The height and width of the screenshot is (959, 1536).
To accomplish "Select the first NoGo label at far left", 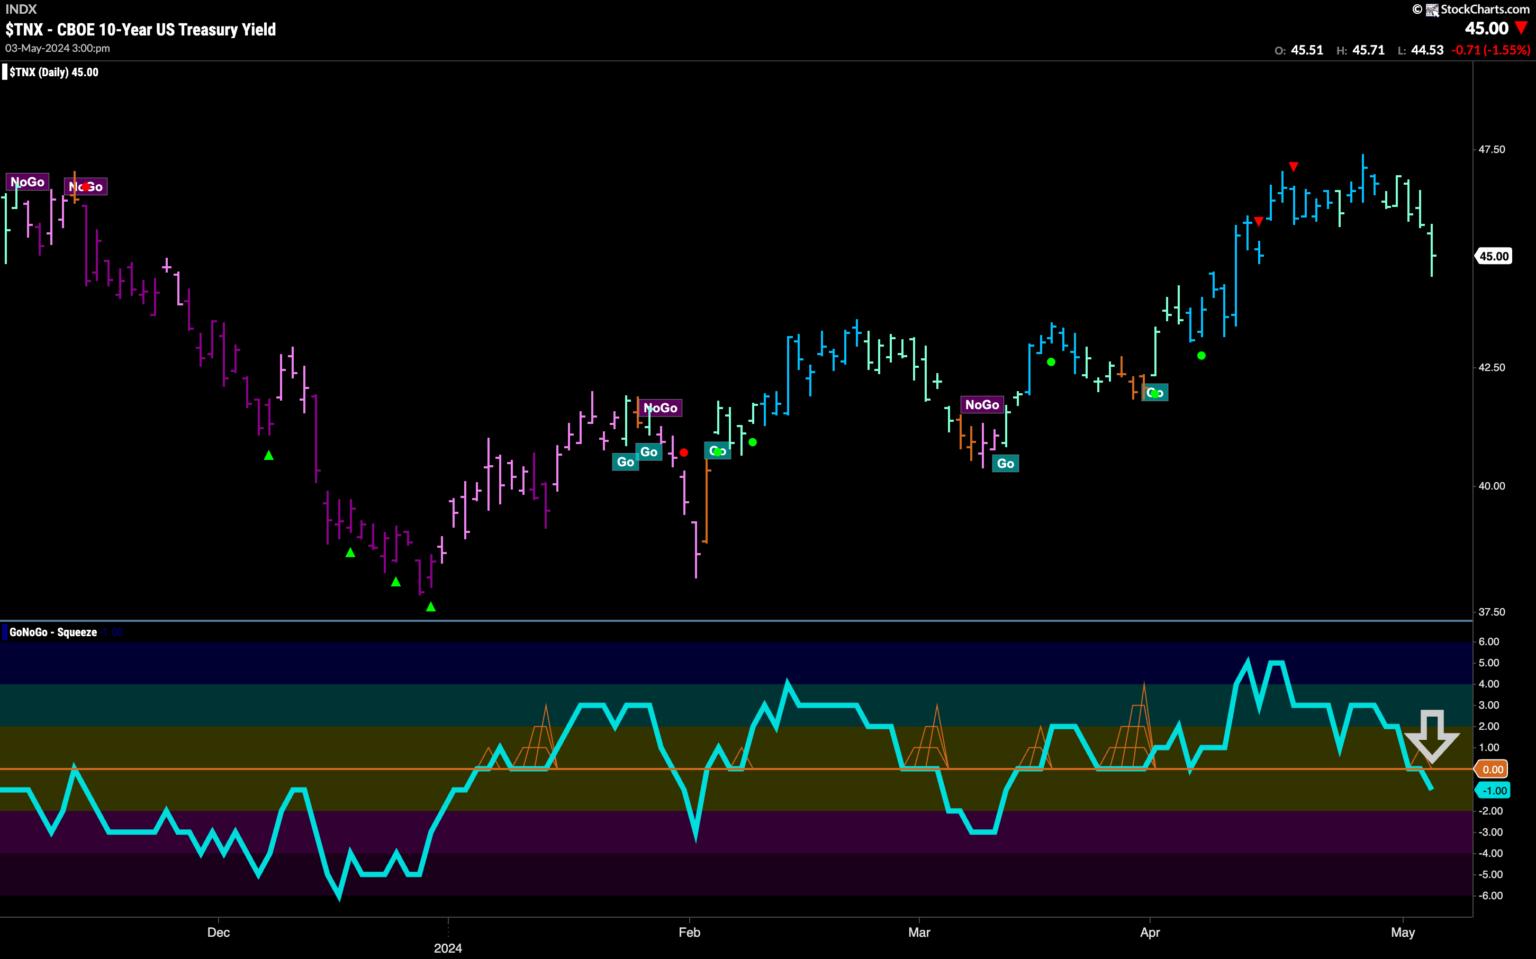I will click(x=27, y=182).
